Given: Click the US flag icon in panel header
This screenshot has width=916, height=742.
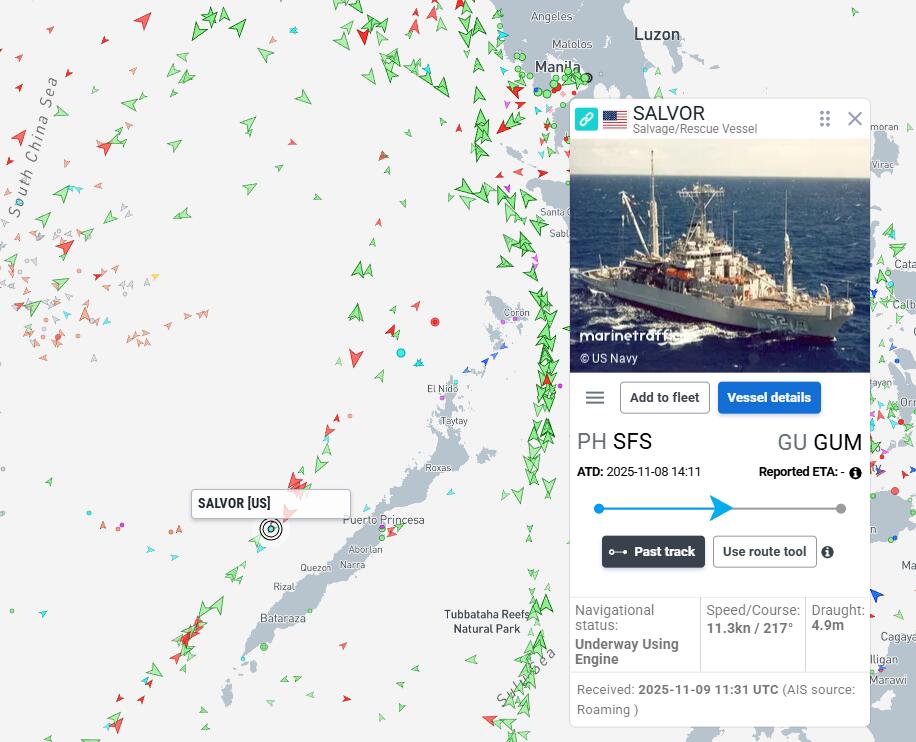Looking at the screenshot, I should (615, 120).
